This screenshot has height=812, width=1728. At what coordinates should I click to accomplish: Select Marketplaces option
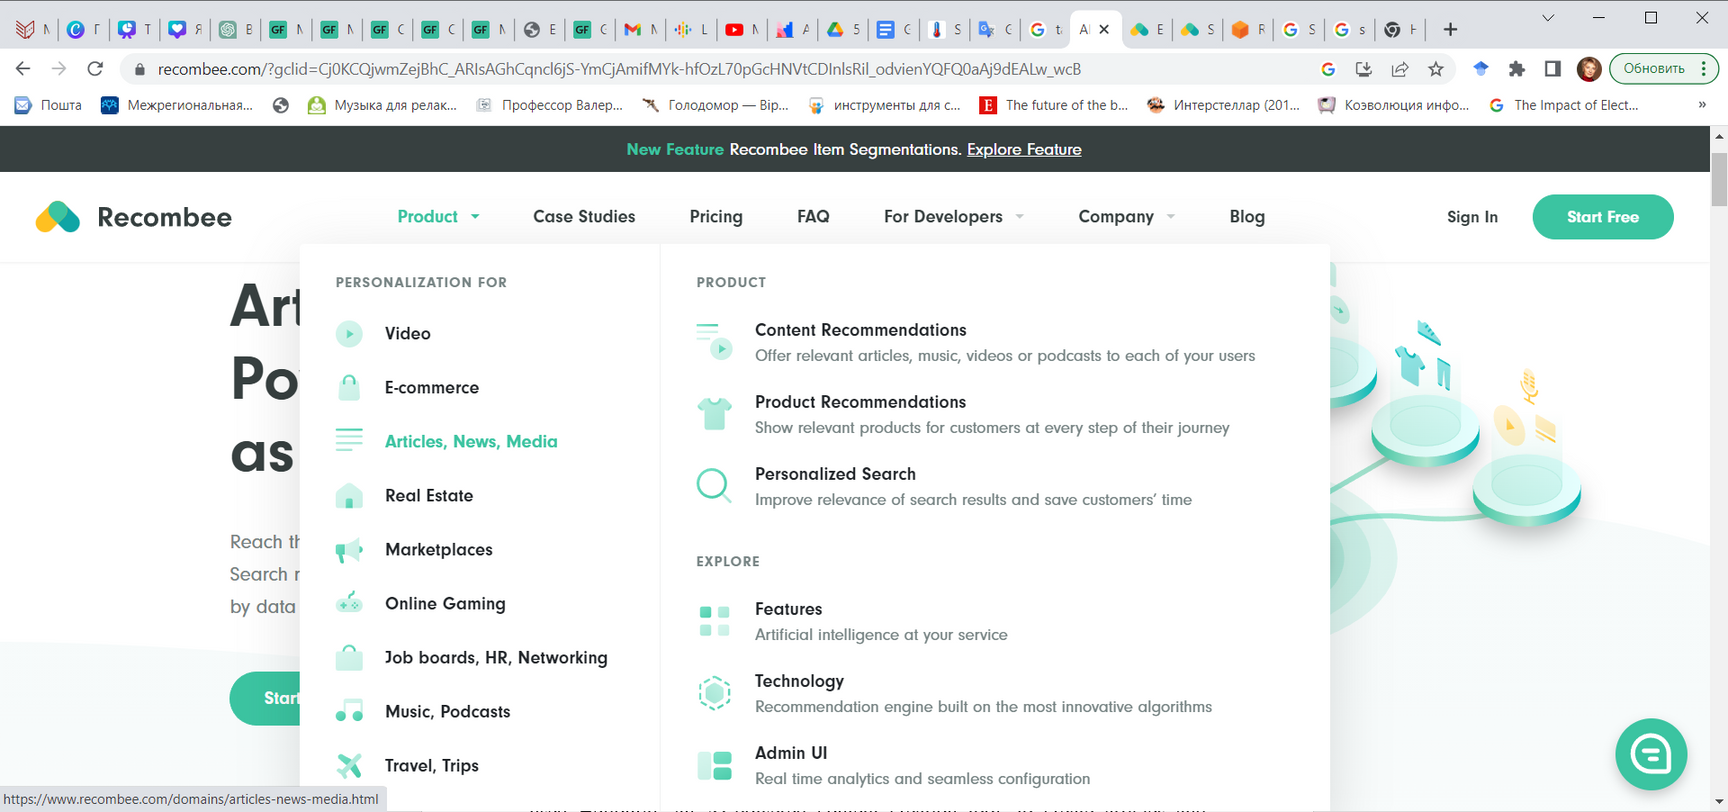(x=439, y=549)
